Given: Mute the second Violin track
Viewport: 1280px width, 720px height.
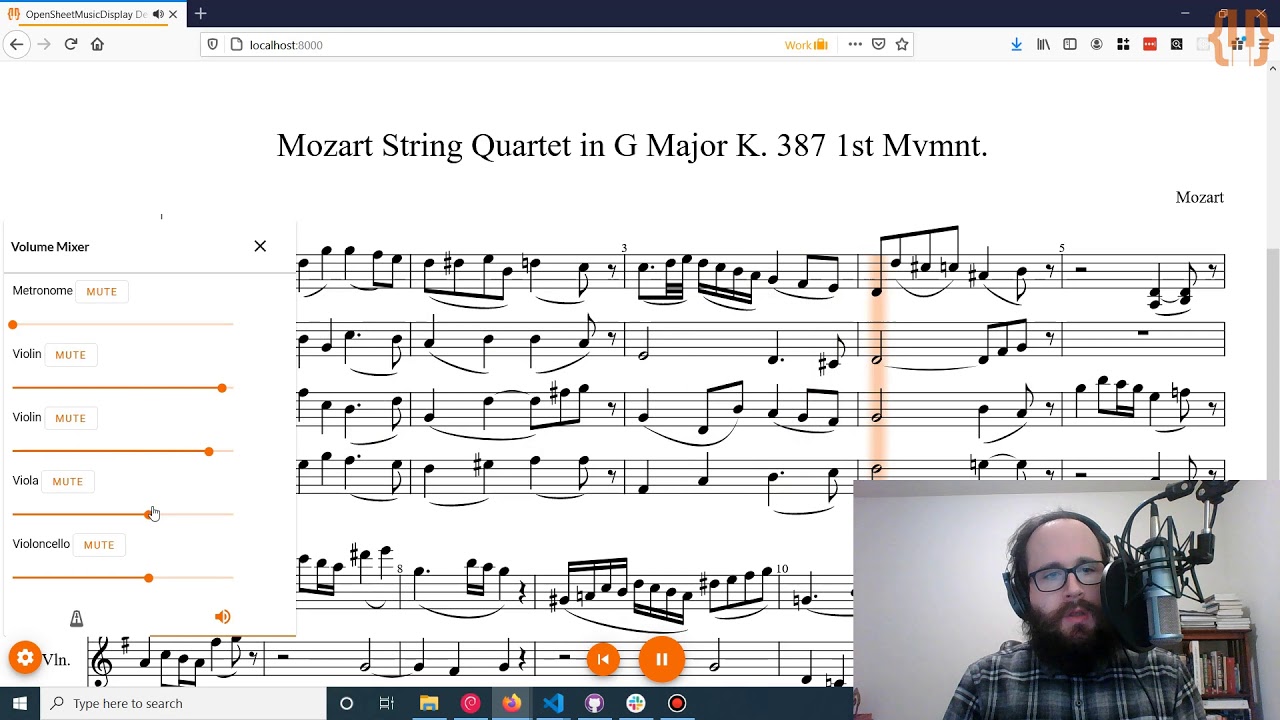Looking at the screenshot, I should pyautogui.click(x=70, y=418).
